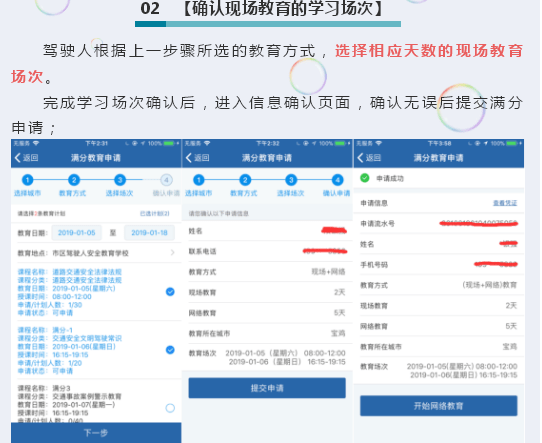Screen dimensions: 542x443
Task: Check the 满分3 course on 2019-01-07
Action: (x=170, y=408)
